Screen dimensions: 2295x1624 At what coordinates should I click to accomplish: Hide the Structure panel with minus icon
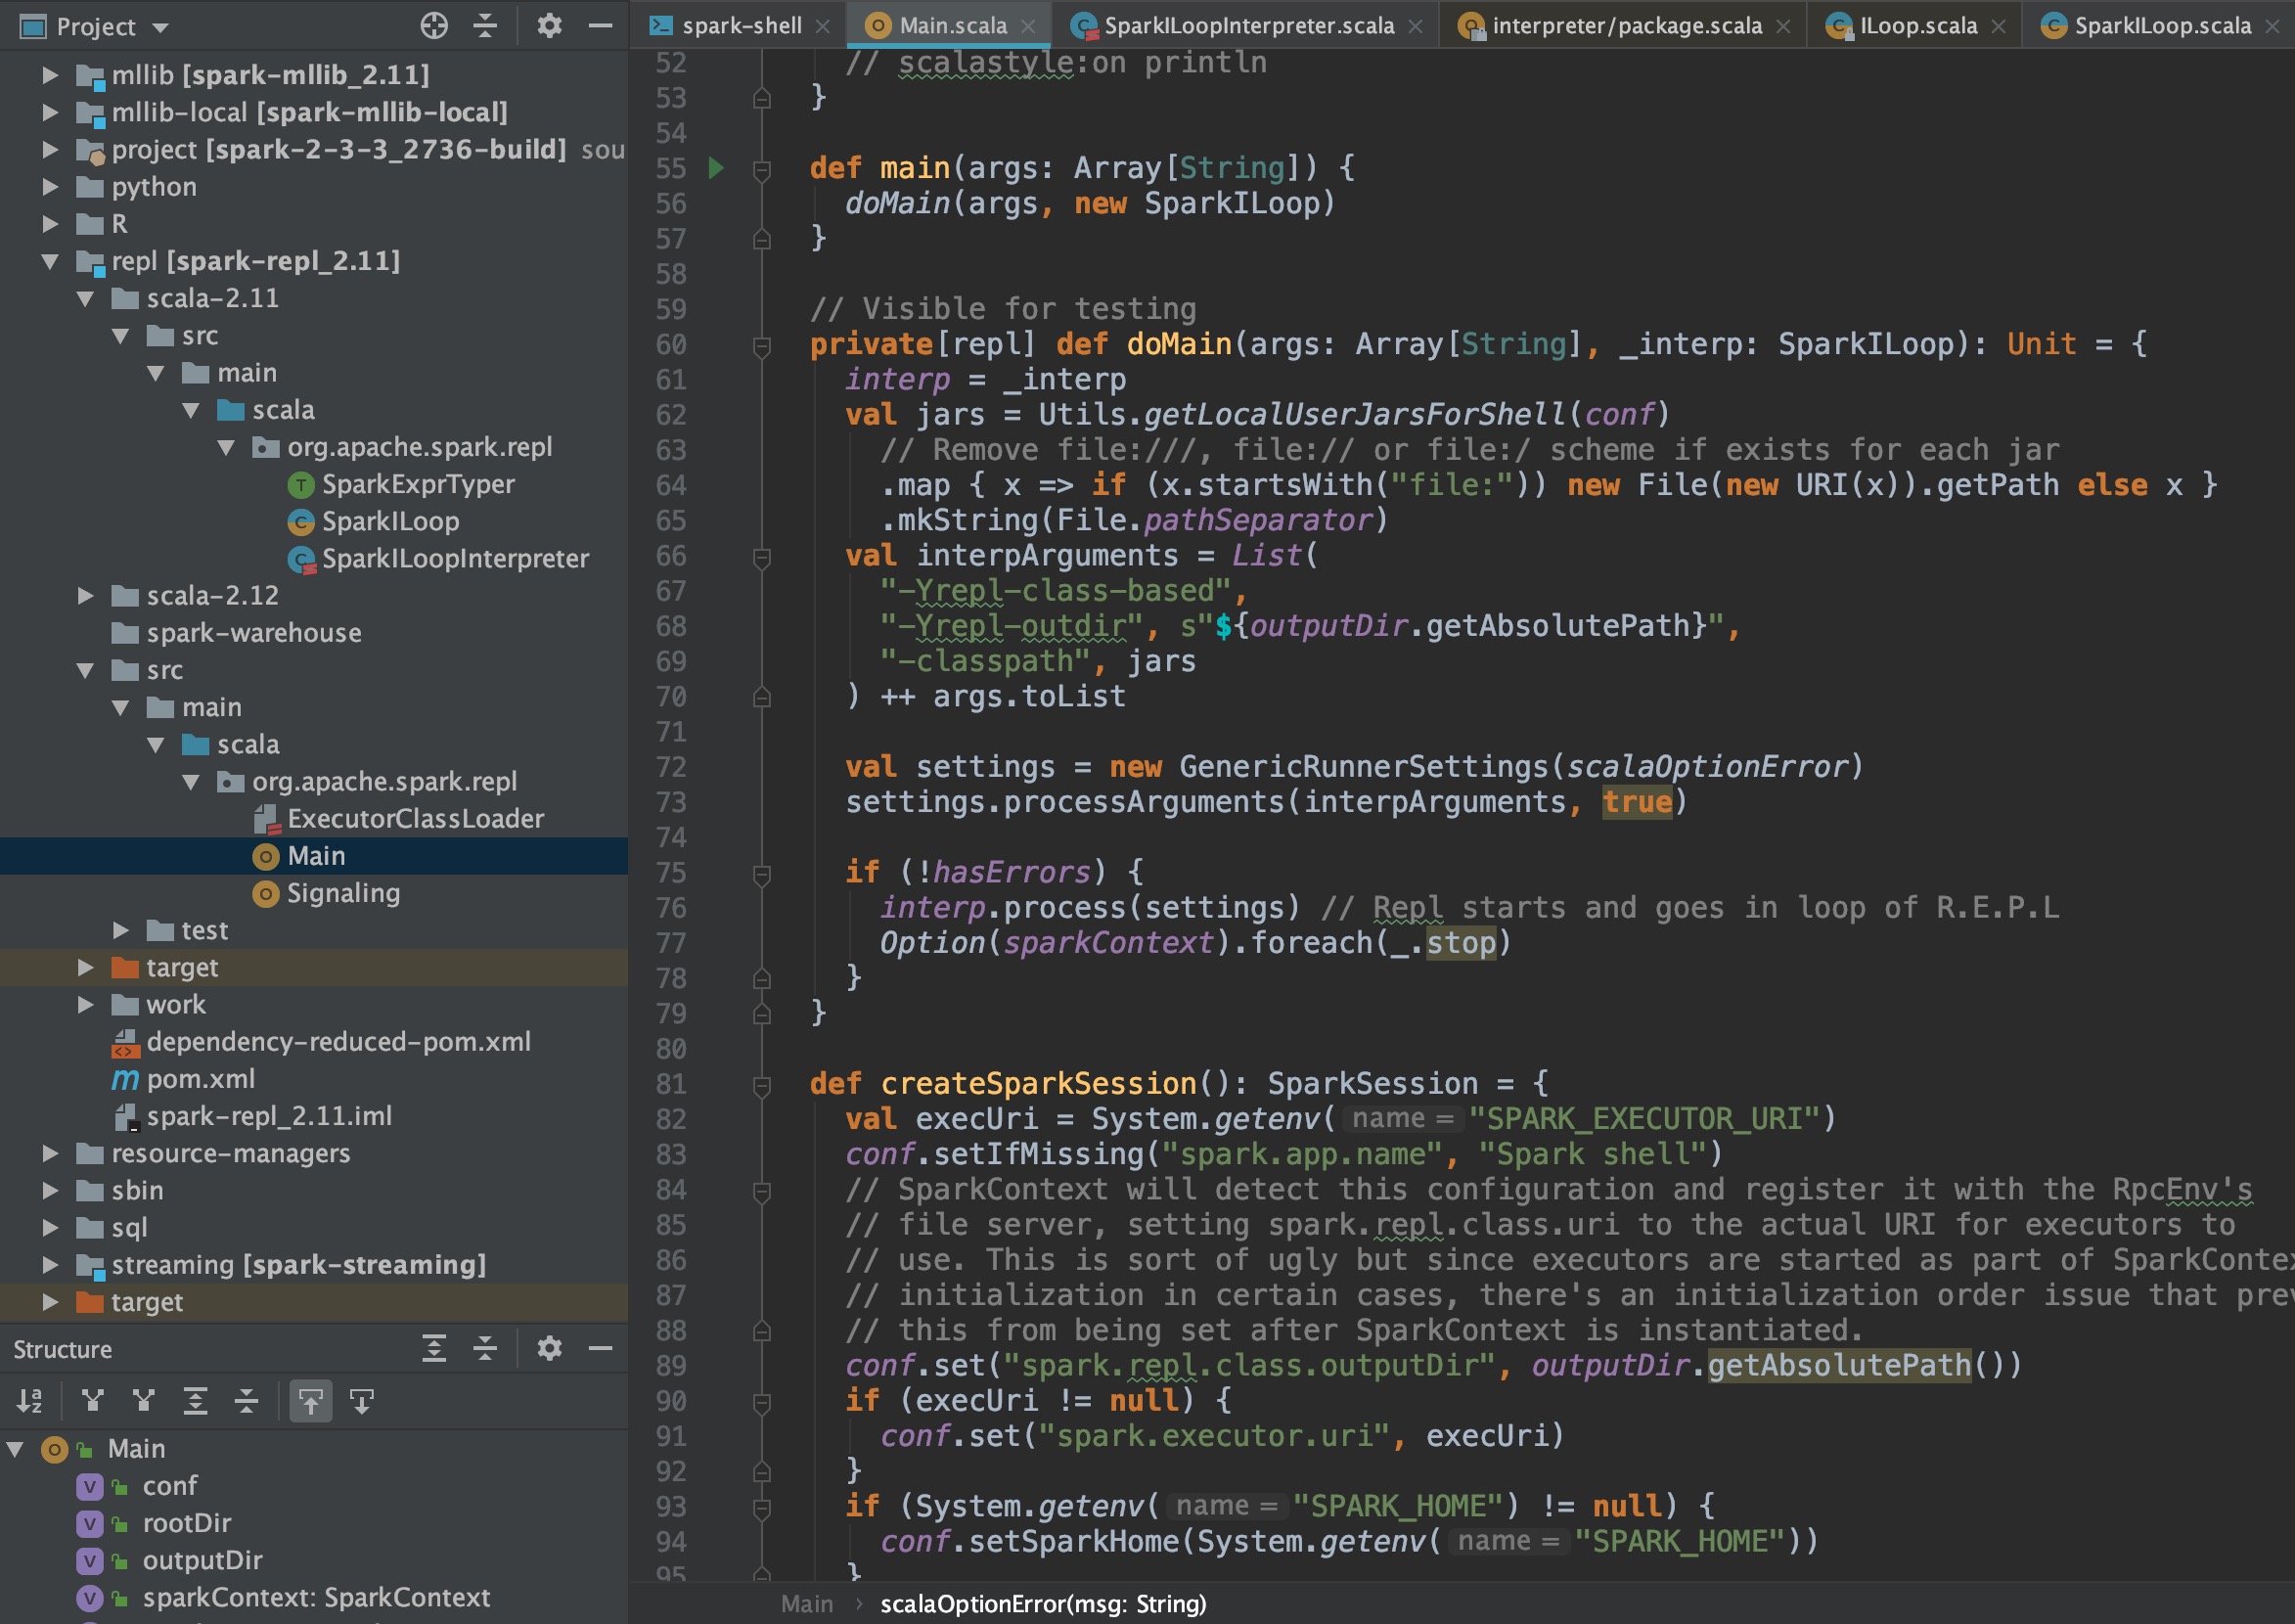(x=600, y=1349)
